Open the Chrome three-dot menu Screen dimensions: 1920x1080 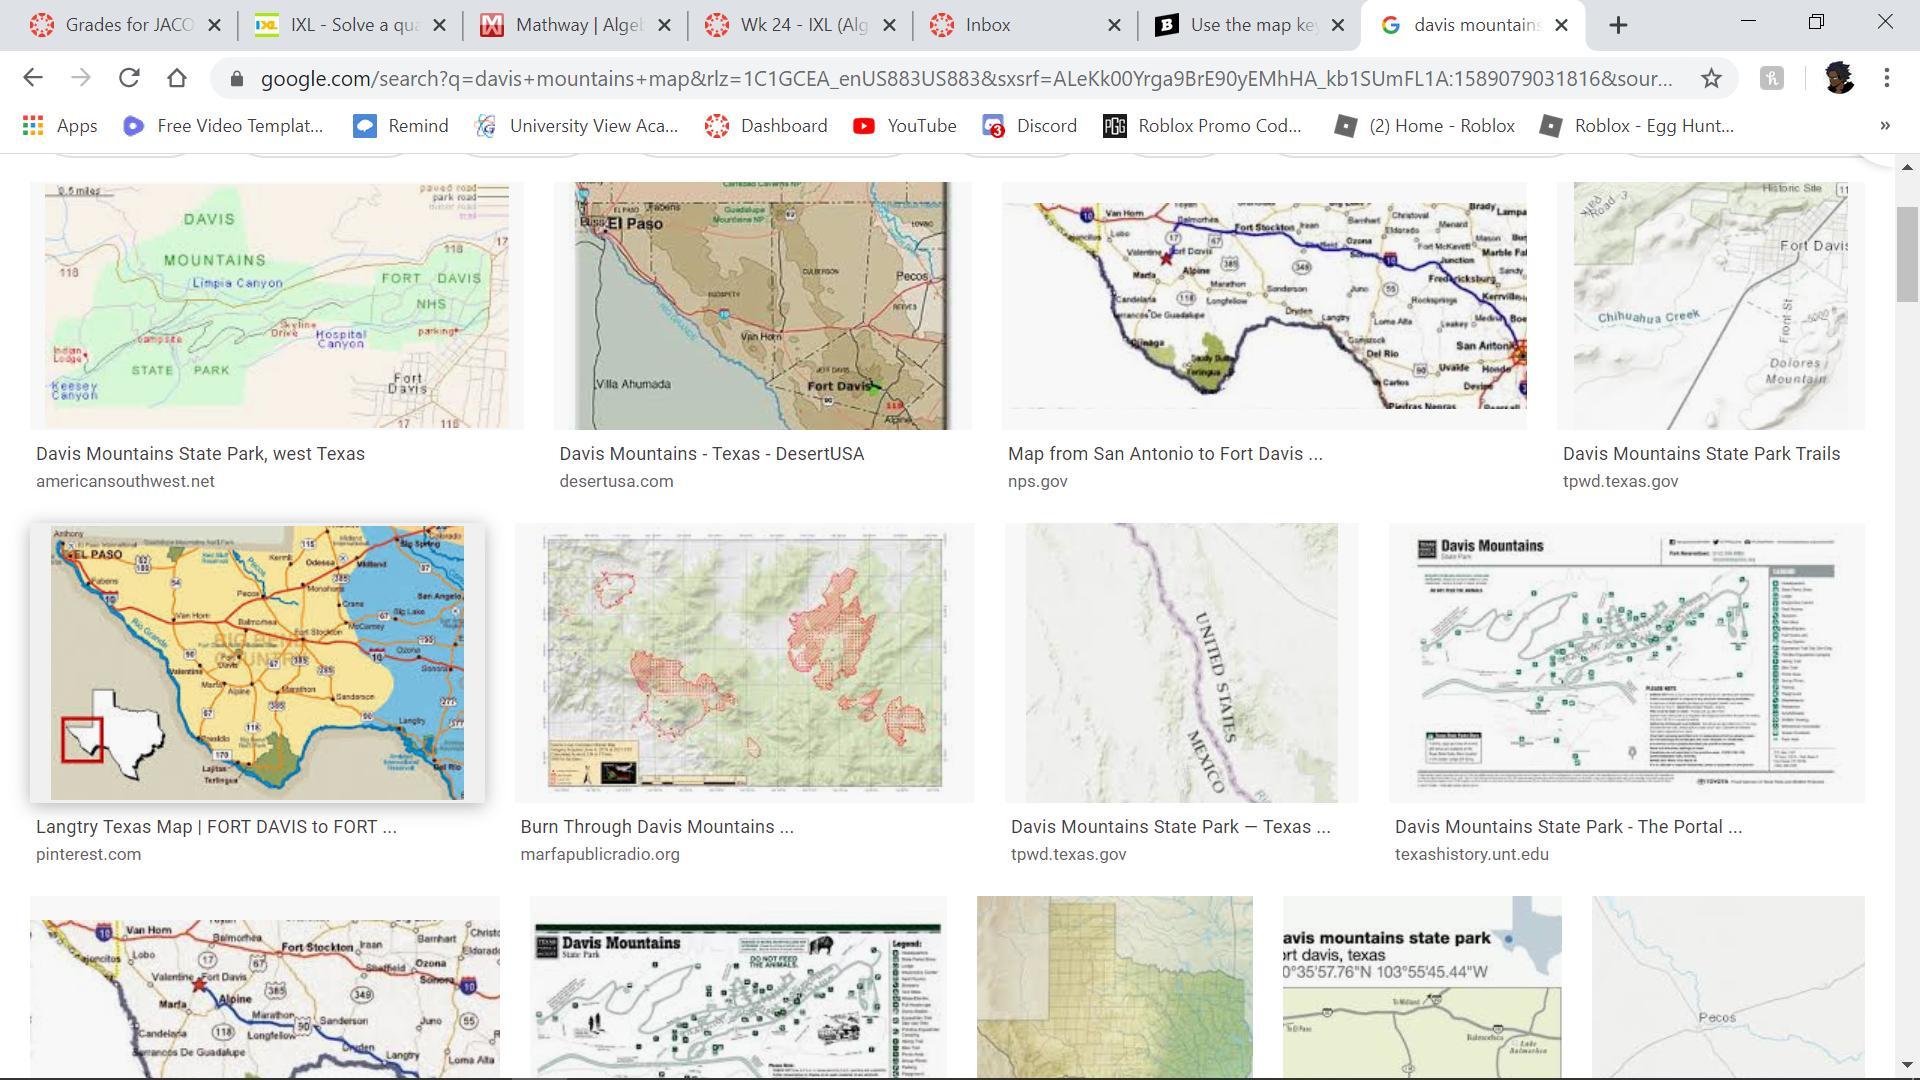[x=1886, y=78]
